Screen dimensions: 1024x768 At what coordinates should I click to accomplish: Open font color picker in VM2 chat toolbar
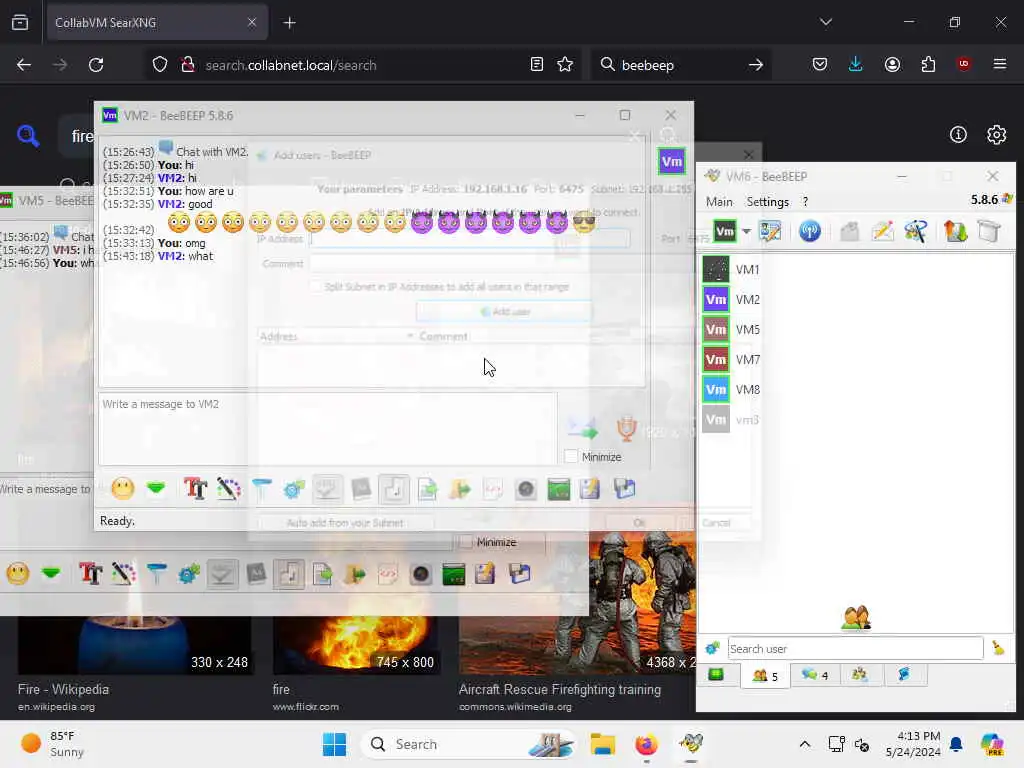click(229, 488)
